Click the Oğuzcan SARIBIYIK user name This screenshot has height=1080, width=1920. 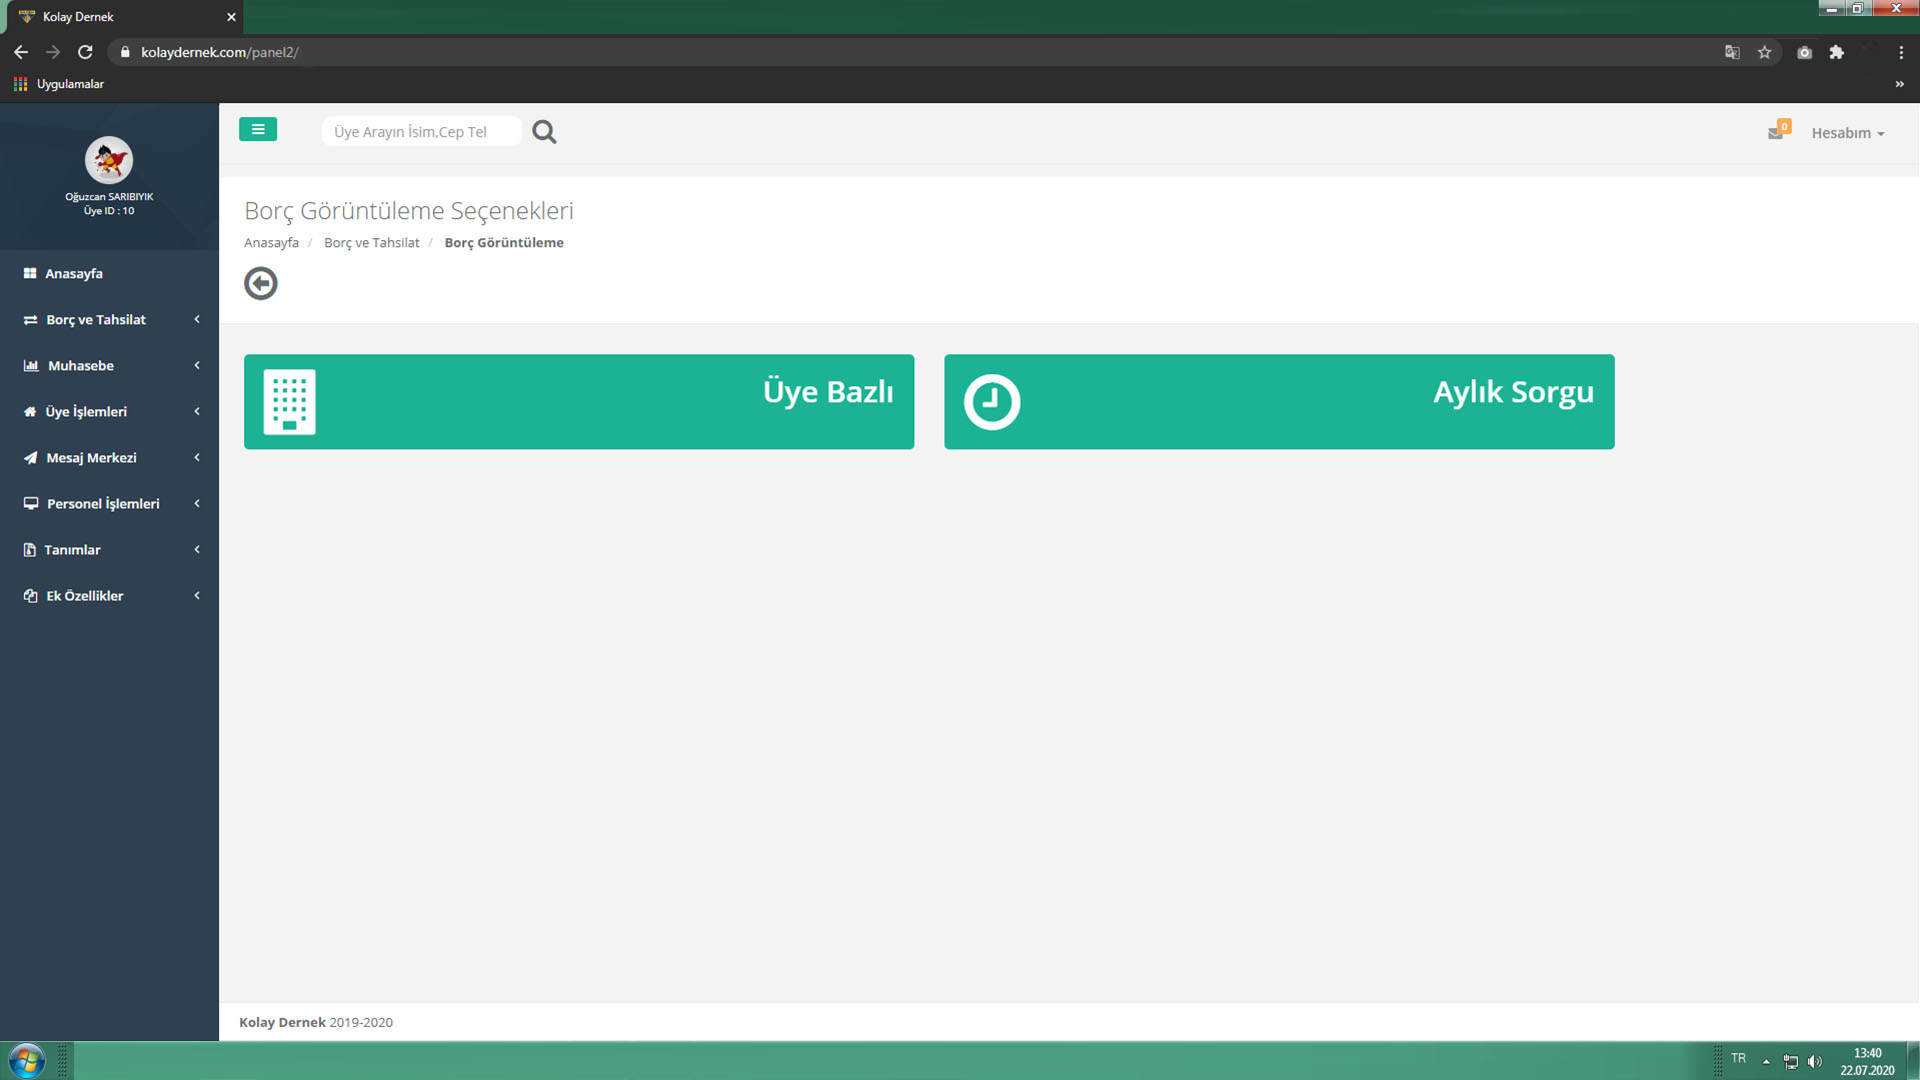109,197
